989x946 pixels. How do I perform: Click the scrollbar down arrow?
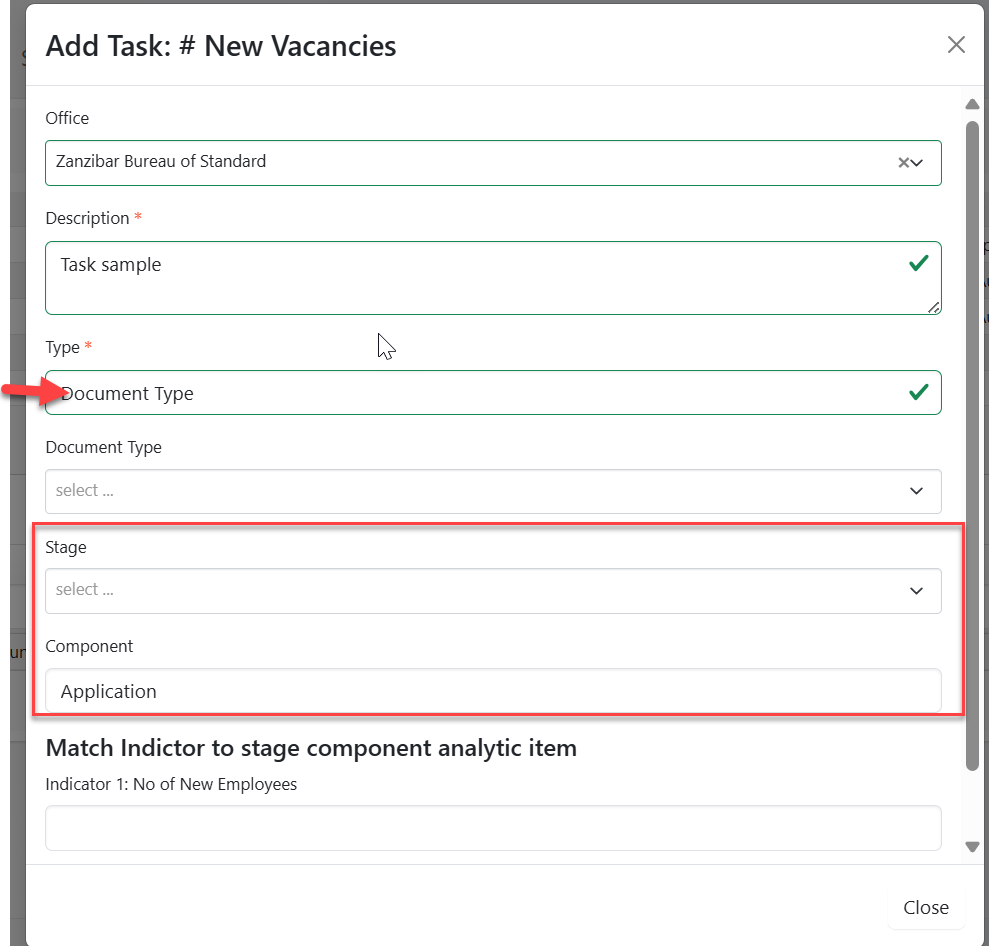[972, 847]
